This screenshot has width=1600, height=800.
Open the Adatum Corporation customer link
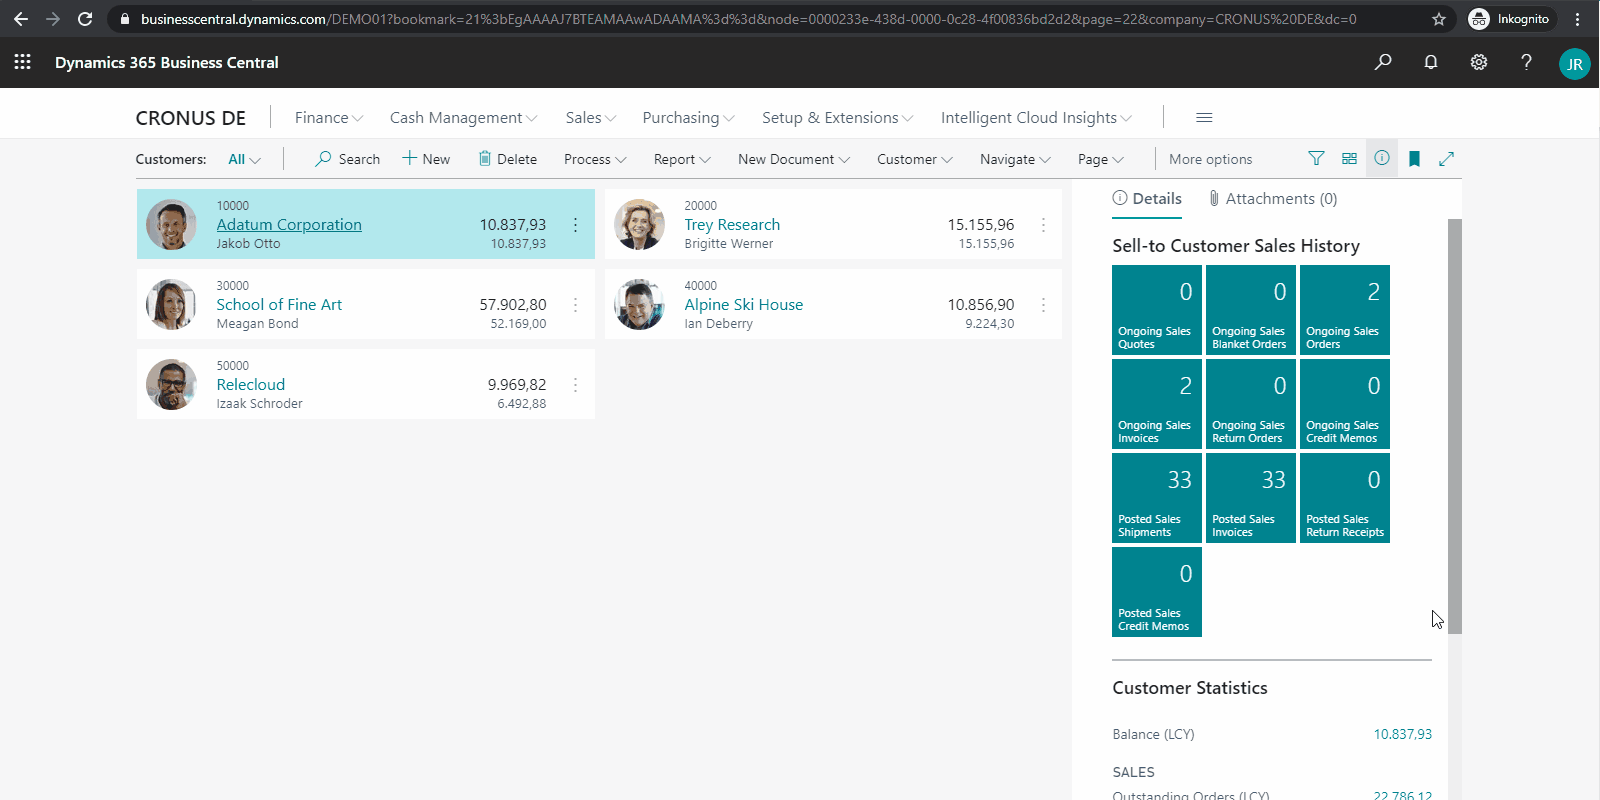tap(289, 224)
